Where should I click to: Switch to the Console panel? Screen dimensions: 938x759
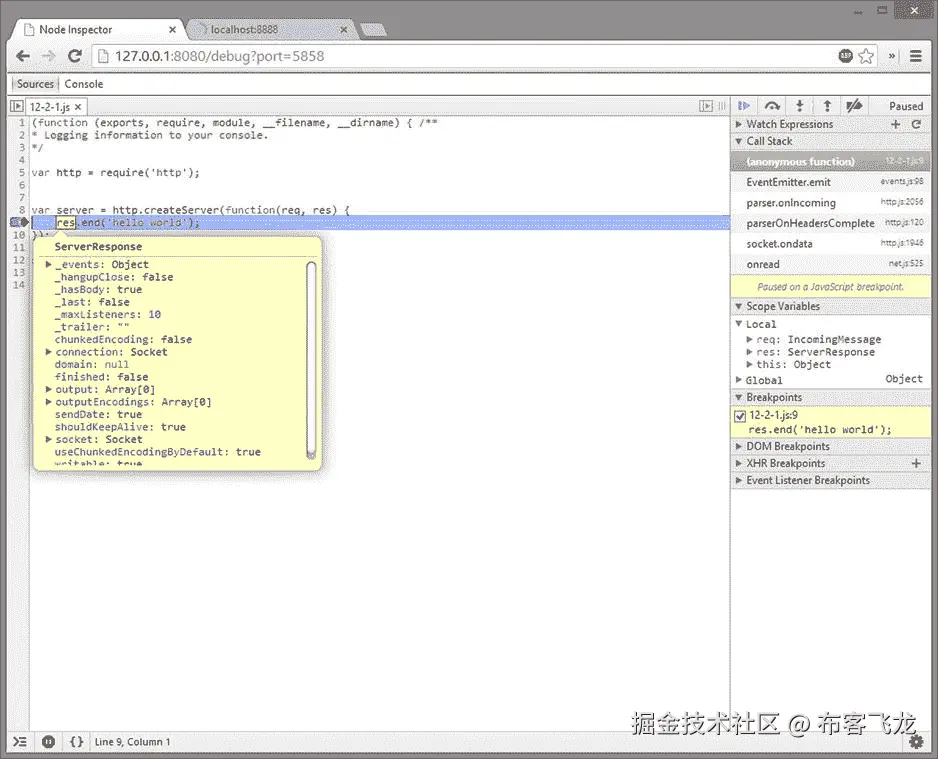click(83, 84)
